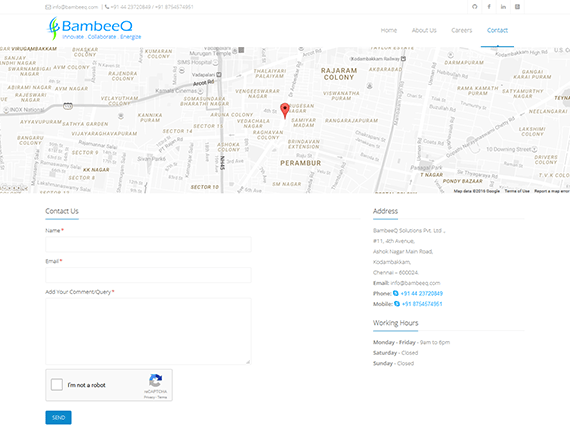
Task: Click the BambeeQ logo
Action: (x=93, y=28)
